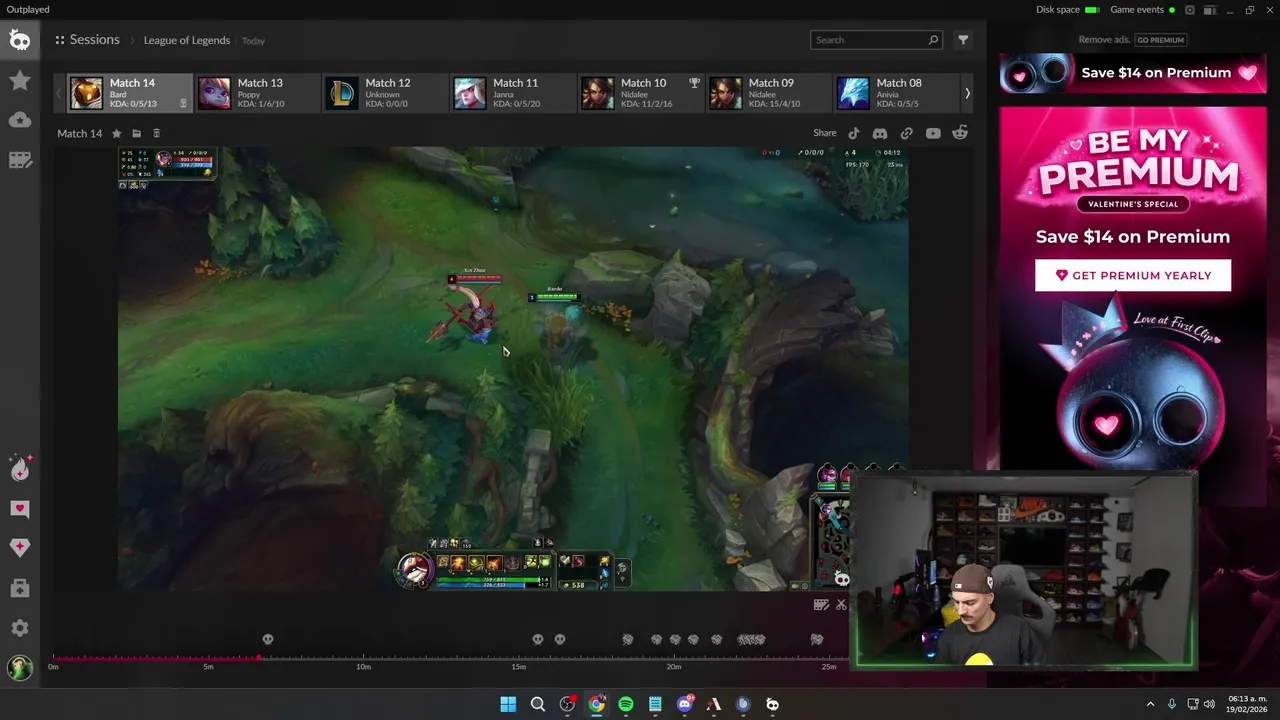Click the layout panel icon in title bar
The image size is (1280, 720).
tap(1210, 10)
